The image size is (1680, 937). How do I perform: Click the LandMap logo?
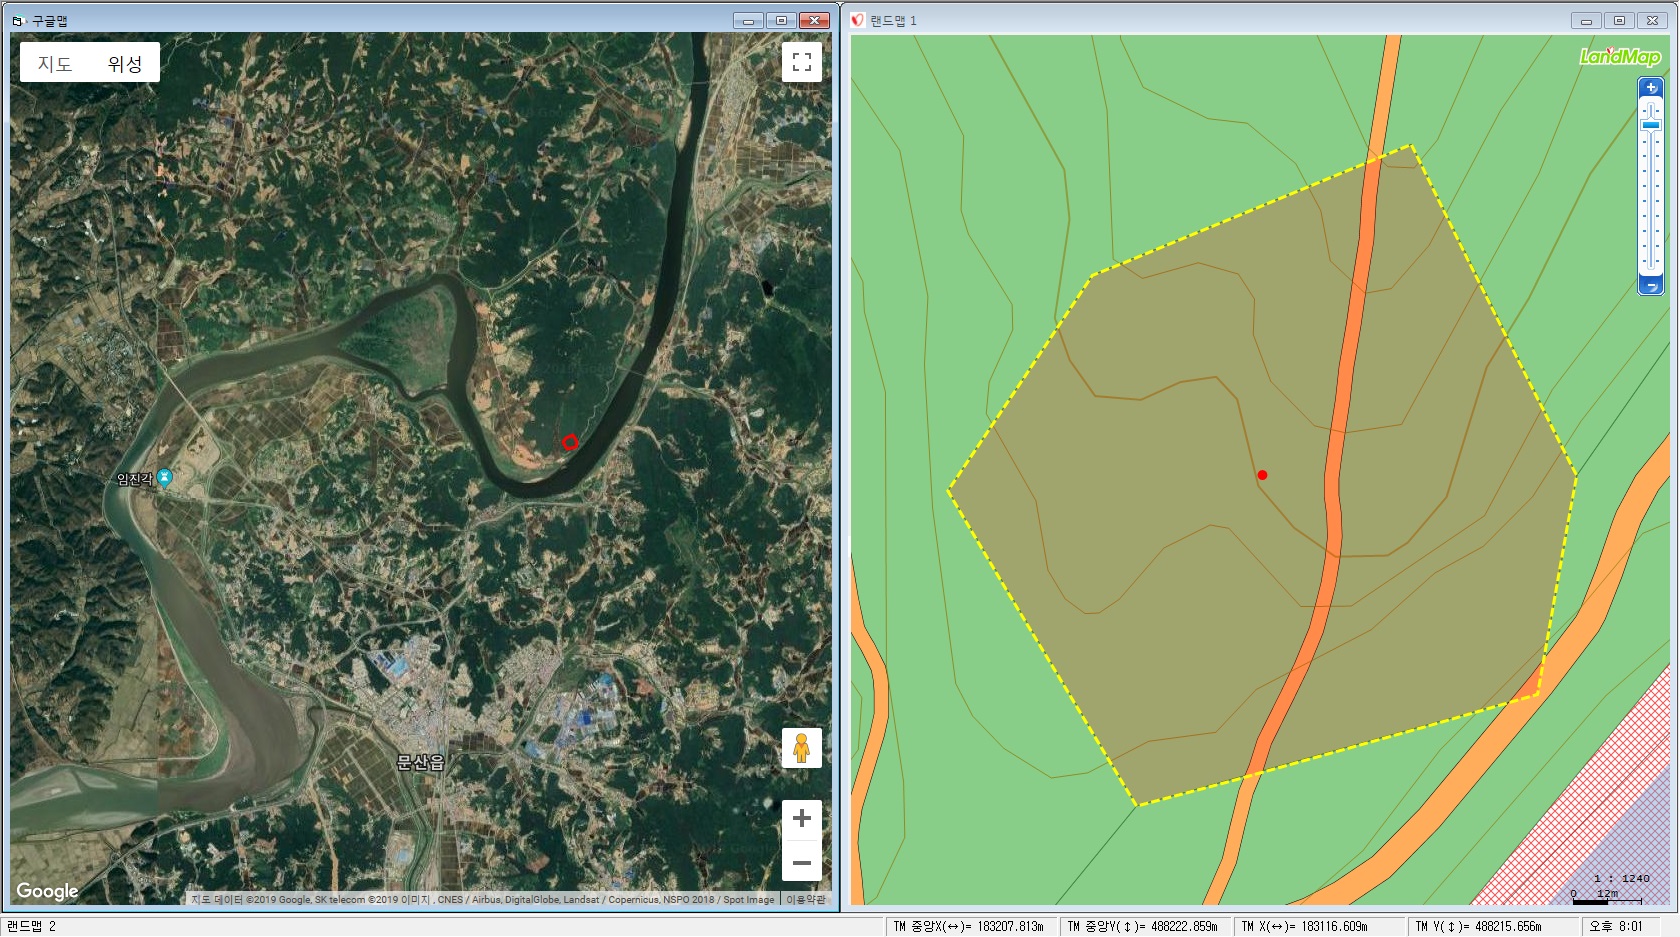[x=1620, y=57]
